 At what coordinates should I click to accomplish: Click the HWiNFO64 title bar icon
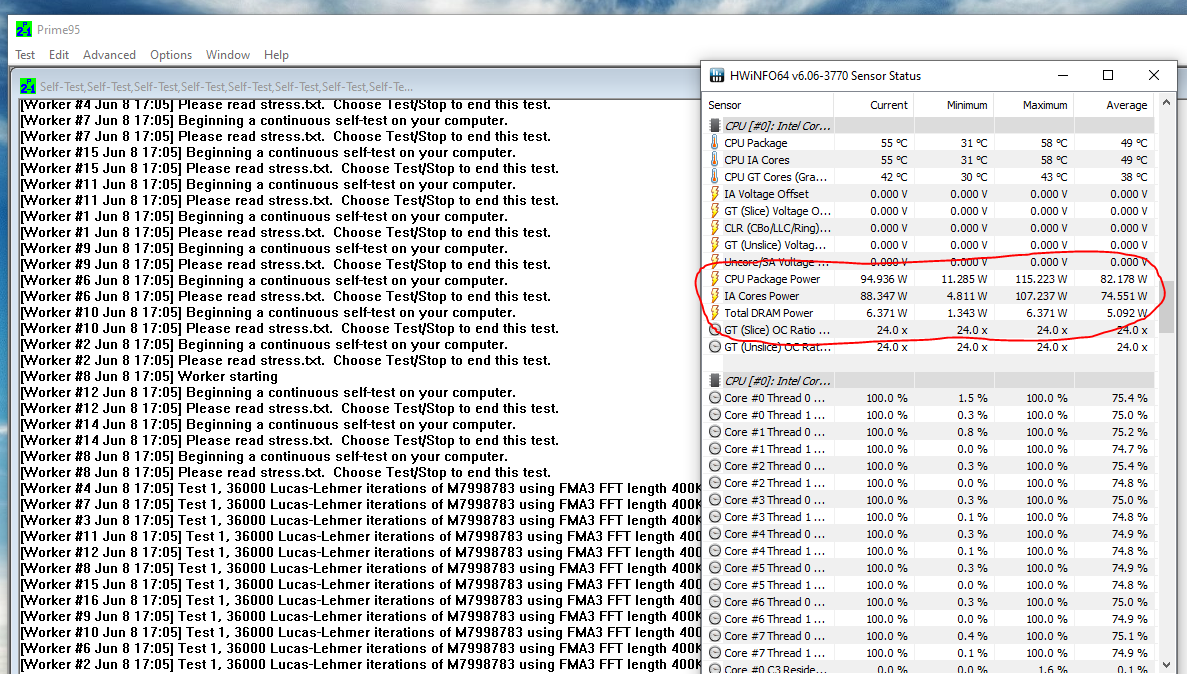pos(716,76)
